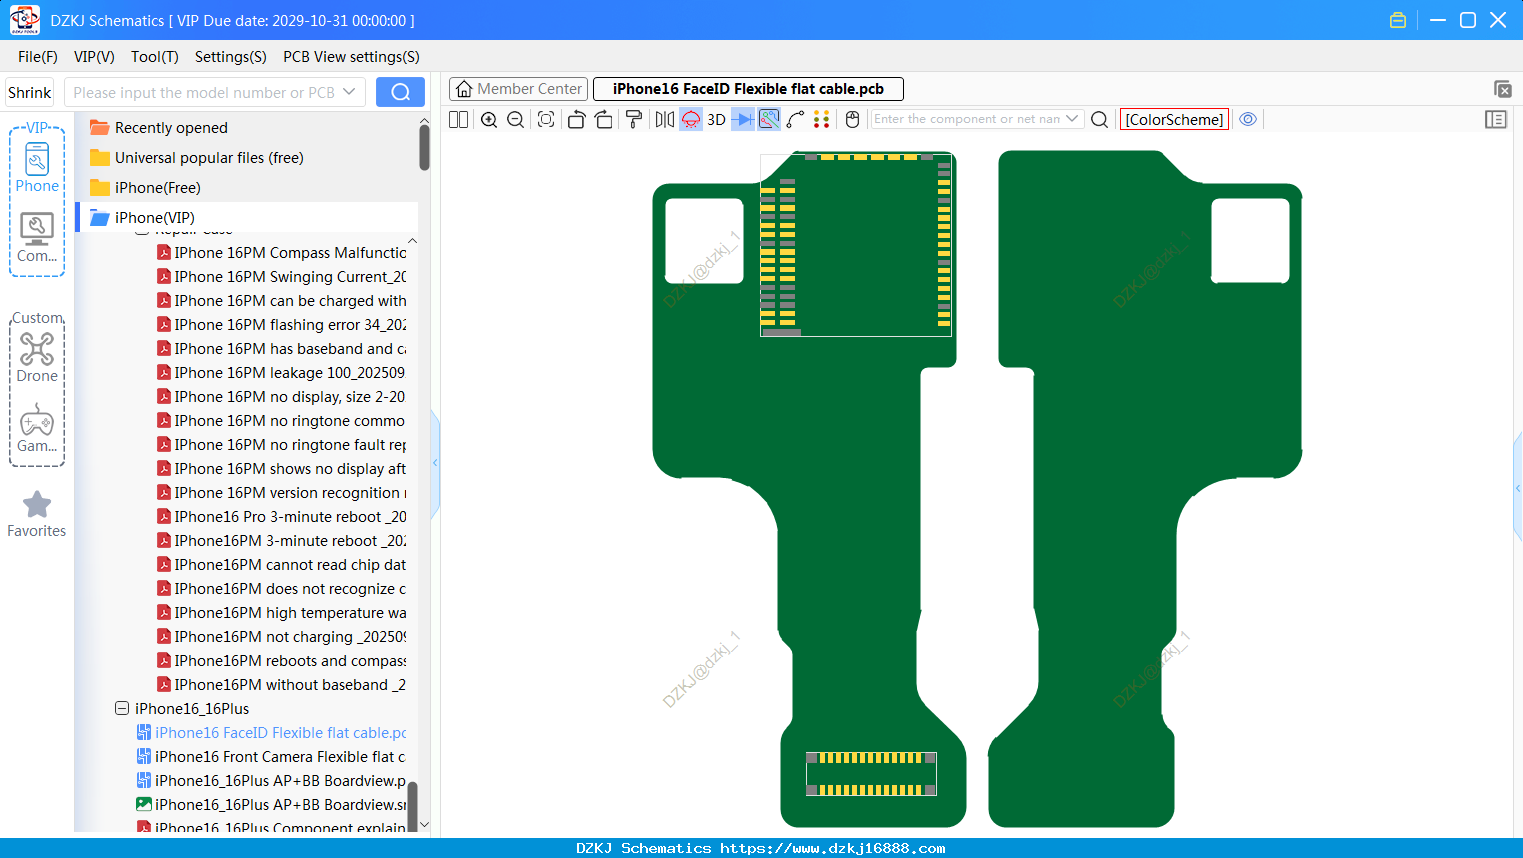Image resolution: width=1523 pixels, height=858 pixels.
Task: Open the Member Center tab
Action: pos(518,89)
